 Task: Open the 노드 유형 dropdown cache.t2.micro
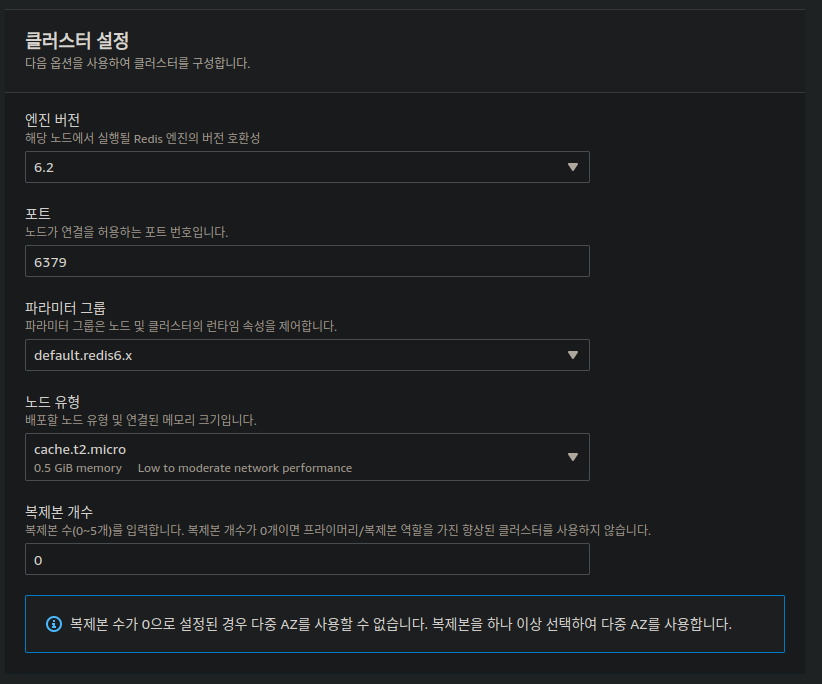click(x=307, y=457)
